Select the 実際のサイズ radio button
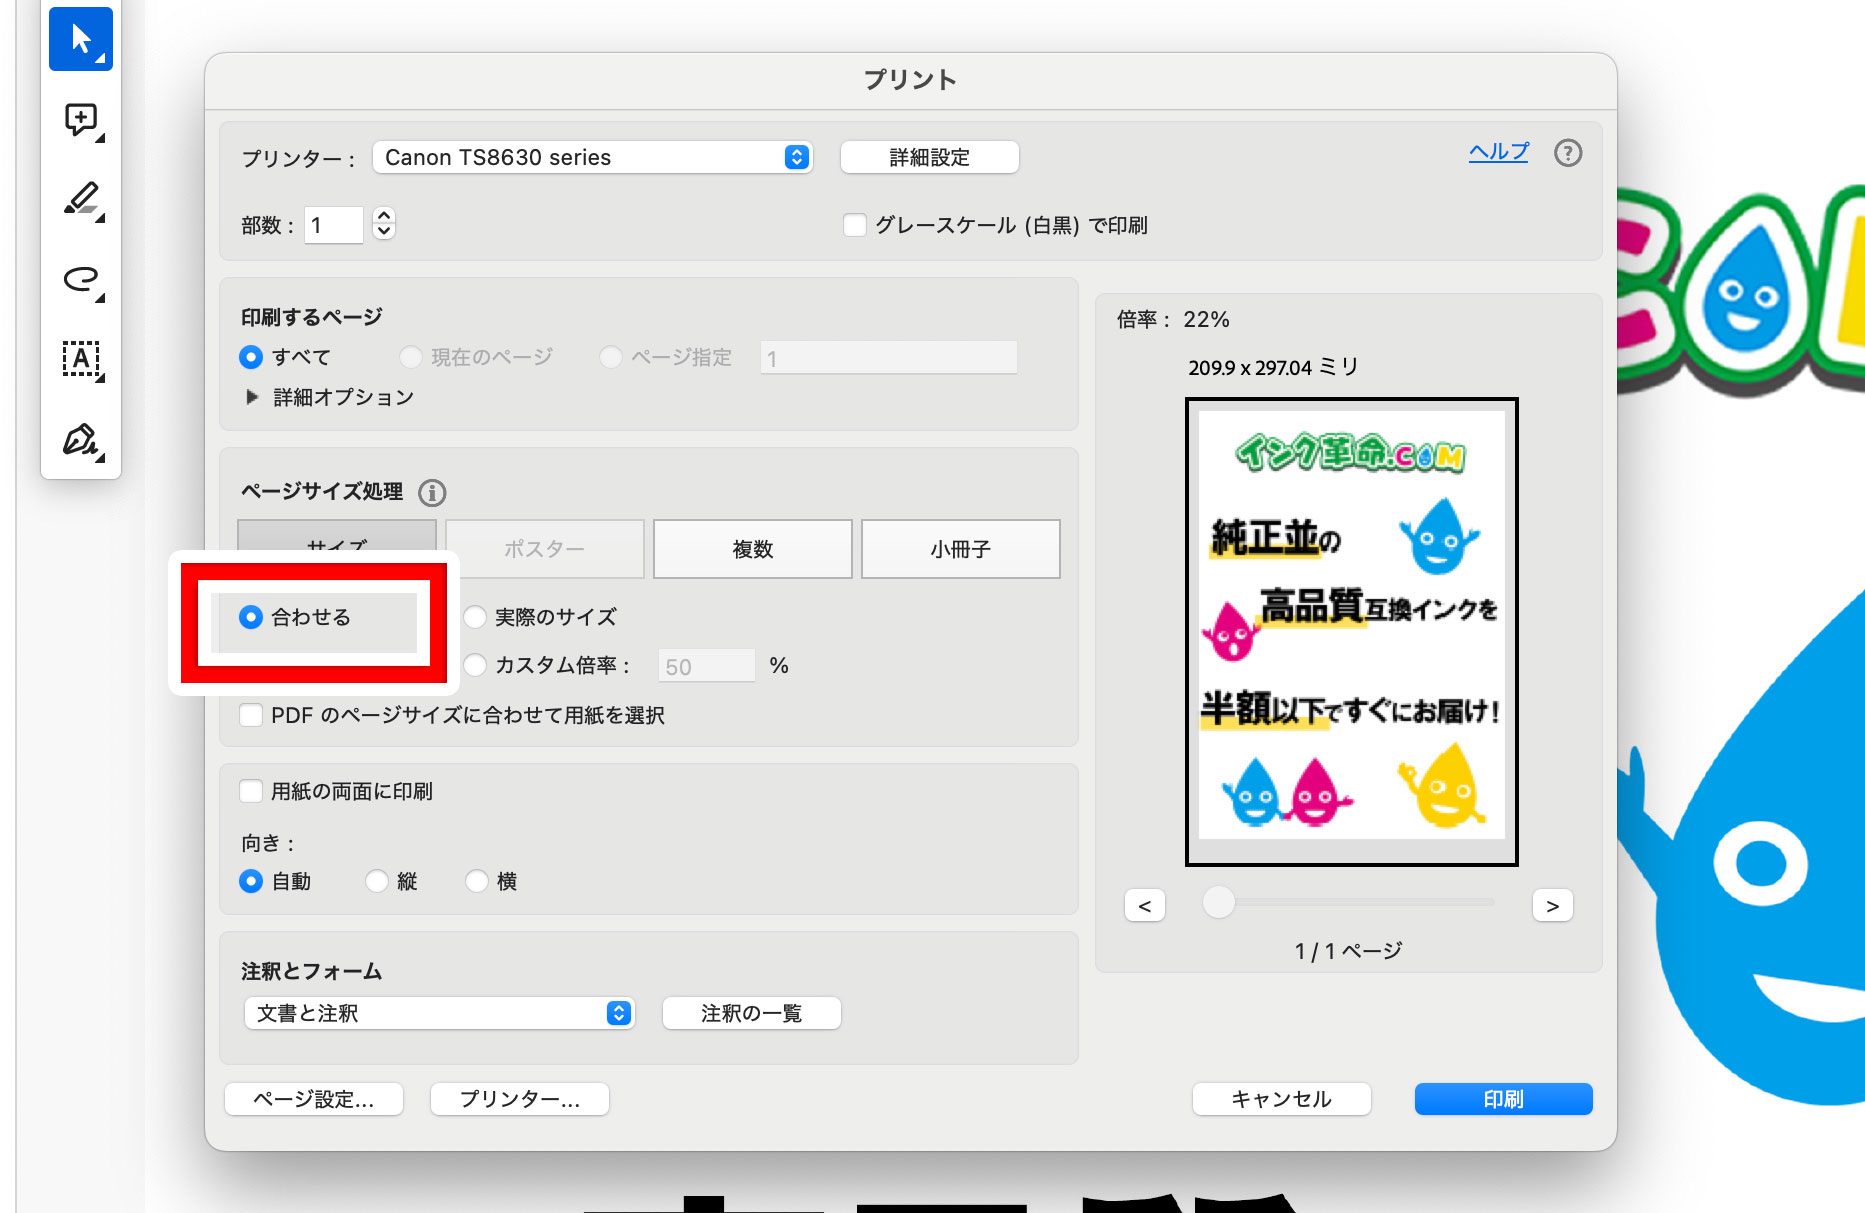Image resolution: width=1865 pixels, height=1213 pixels. (475, 617)
